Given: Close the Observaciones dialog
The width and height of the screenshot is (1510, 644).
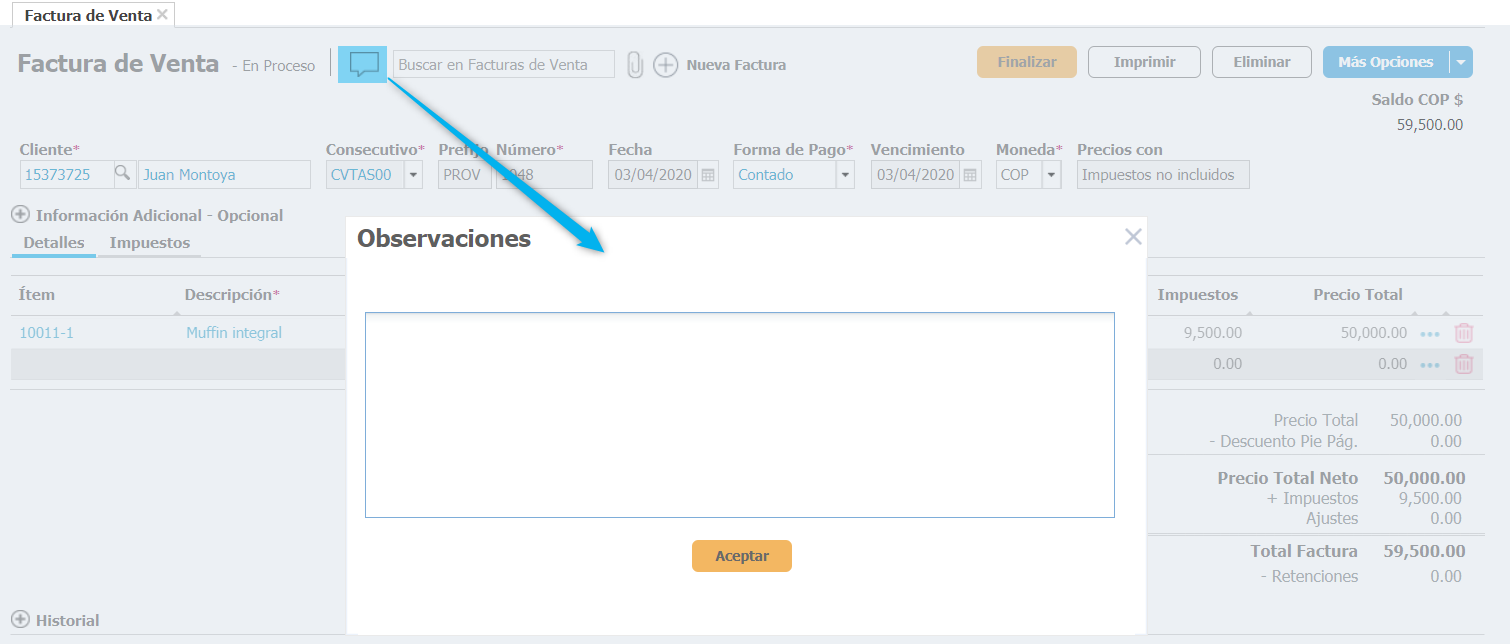Looking at the screenshot, I should click(x=1132, y=237).
